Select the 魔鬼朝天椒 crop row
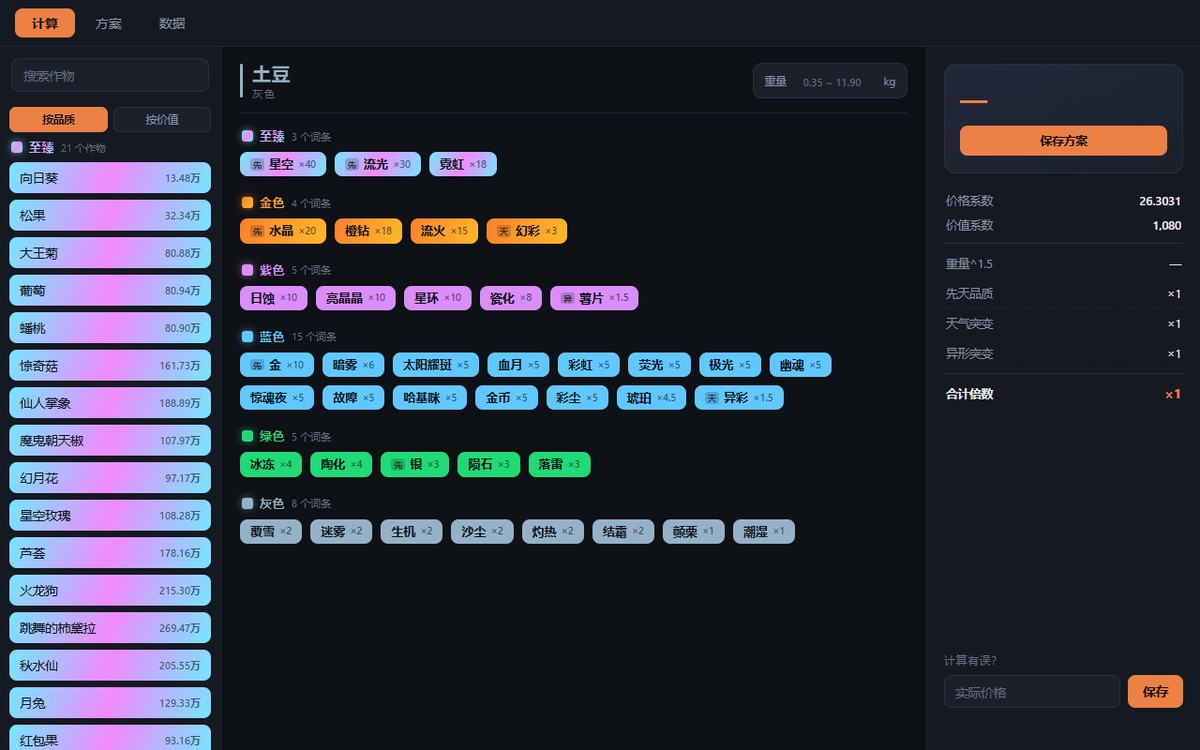1200x750 pixels. (x=110, y=440)
